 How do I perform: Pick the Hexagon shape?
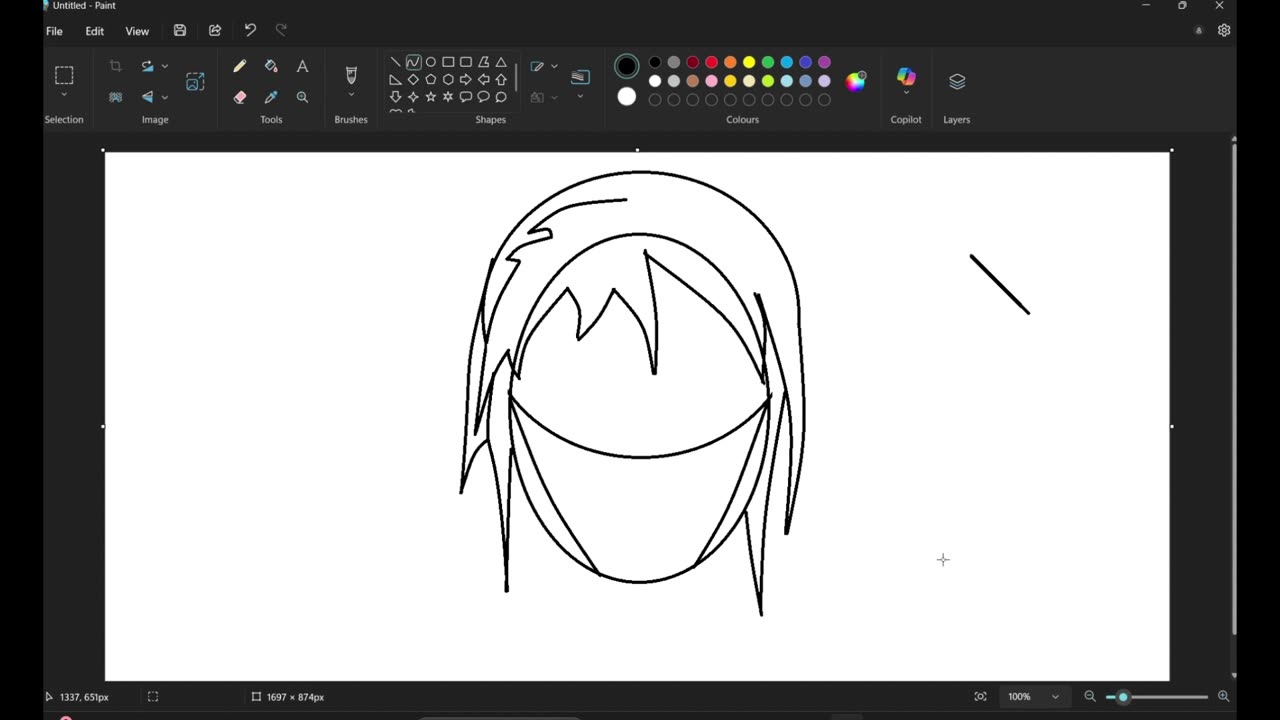(x=448, y=79)
